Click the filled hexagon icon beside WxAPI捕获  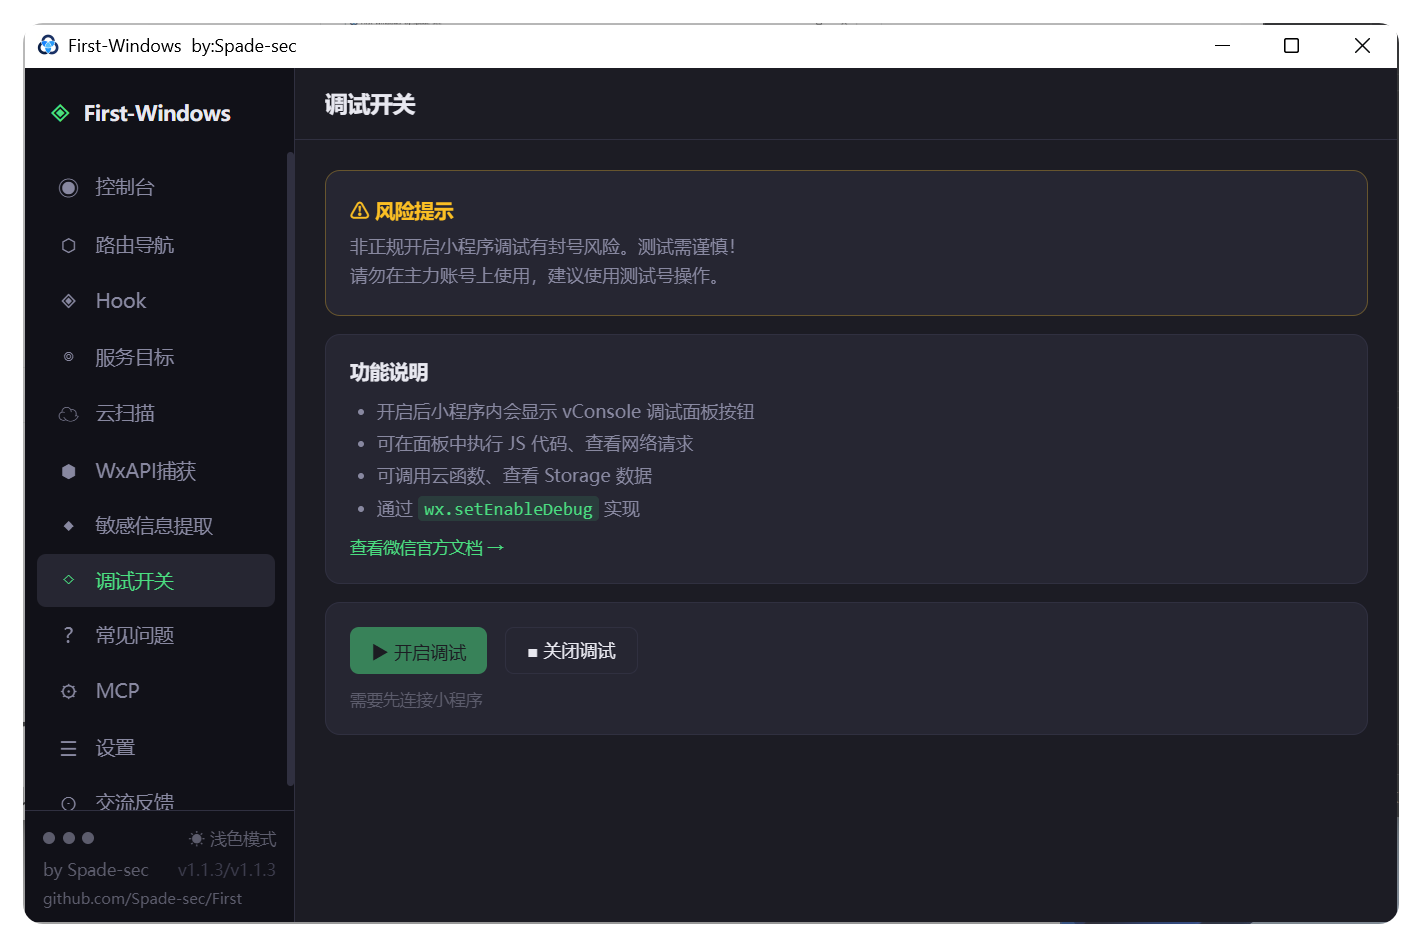(68, 471)
